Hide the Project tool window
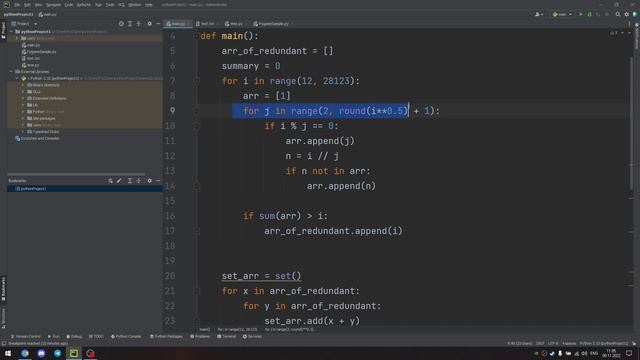The height and width of the screenshot is (360, 640). [158, 24]
